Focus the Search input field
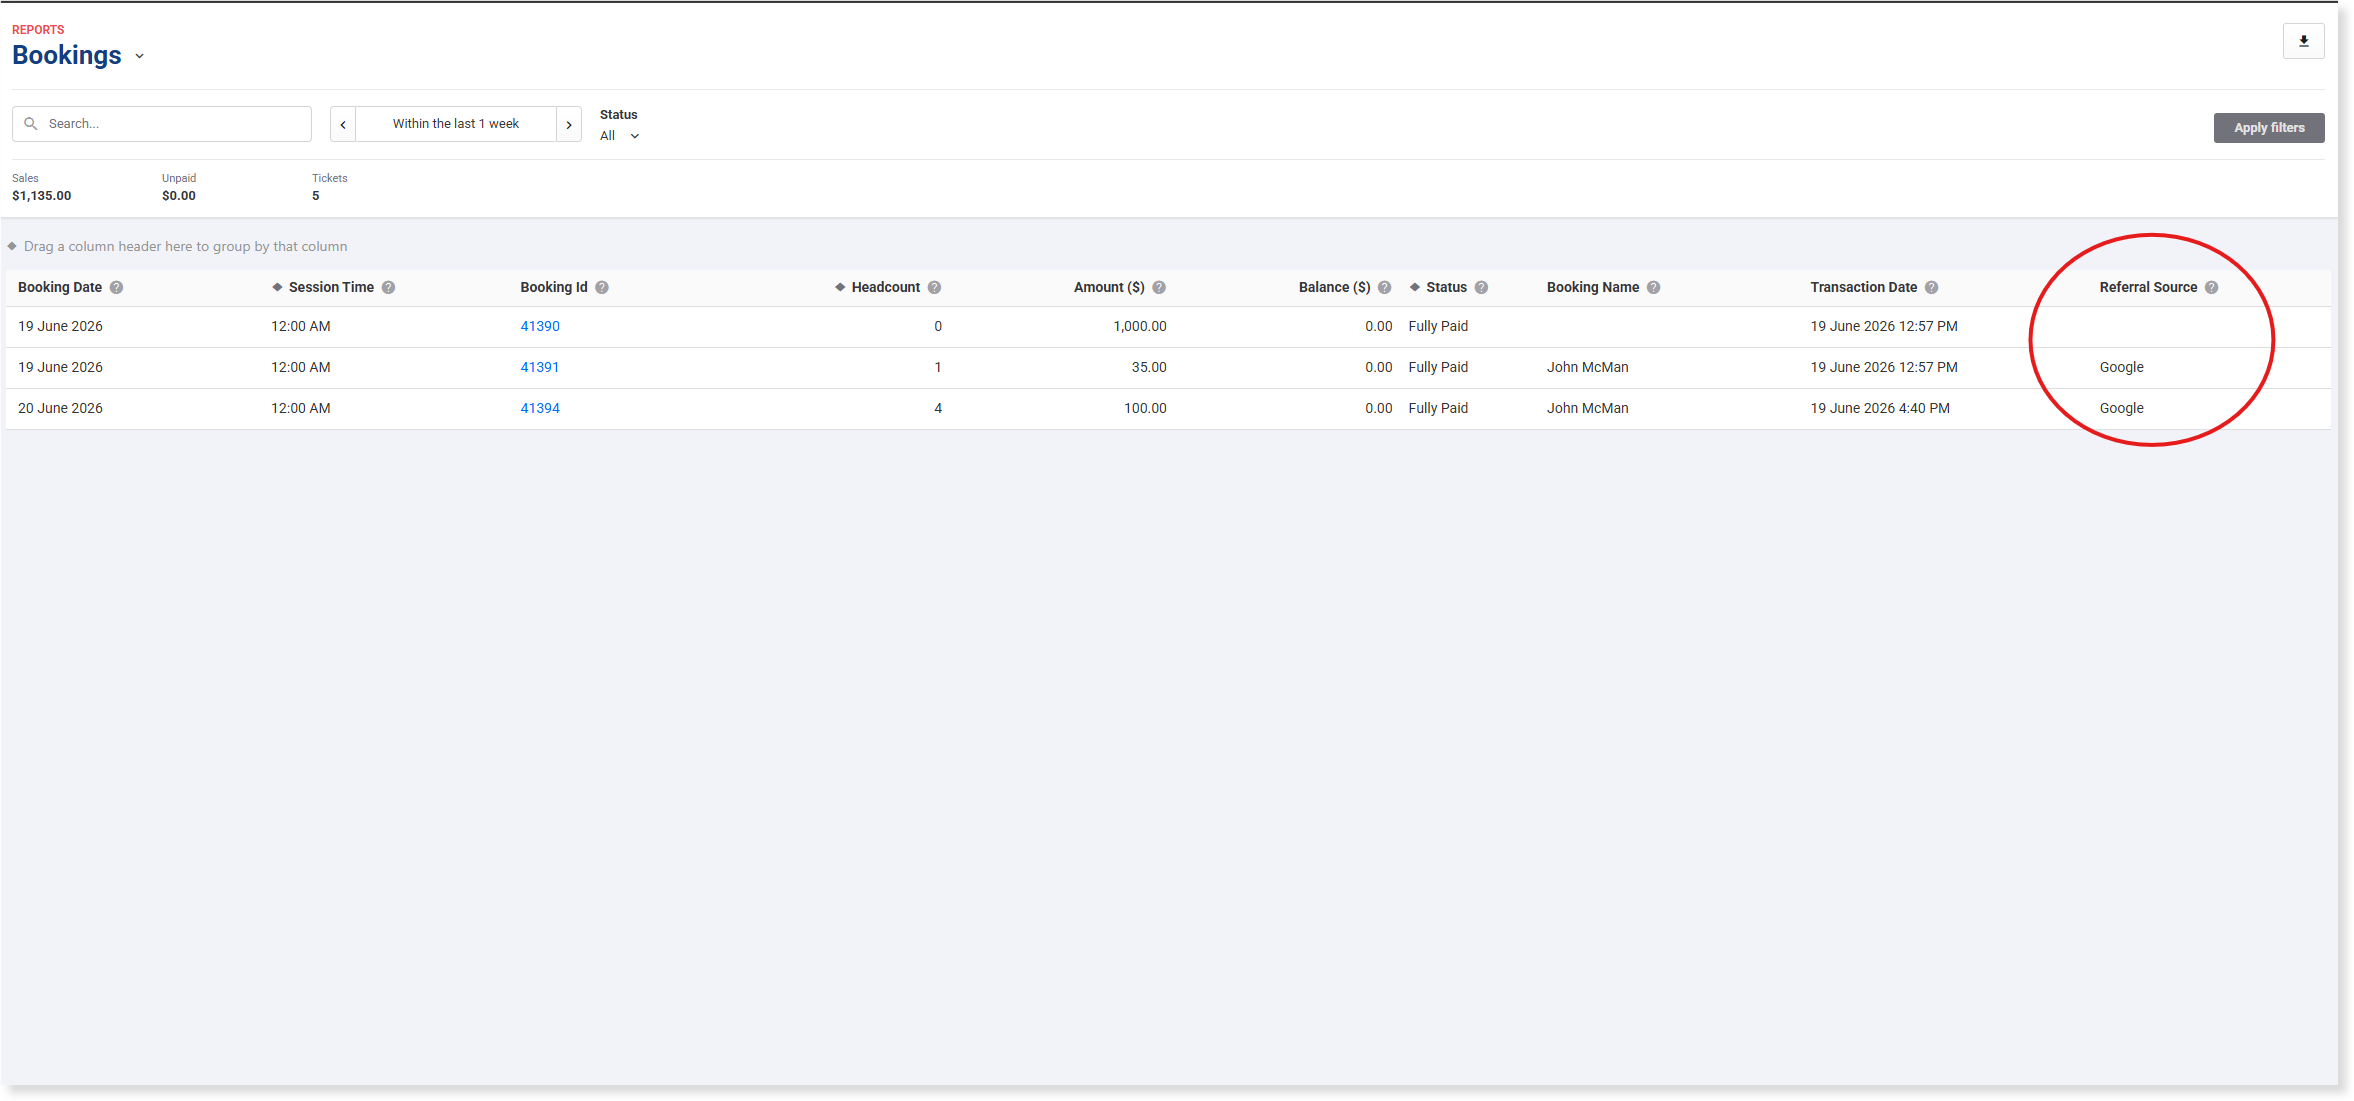Image resolution: width=2354 pixels, height=1101 pixels. pos(162,124)
